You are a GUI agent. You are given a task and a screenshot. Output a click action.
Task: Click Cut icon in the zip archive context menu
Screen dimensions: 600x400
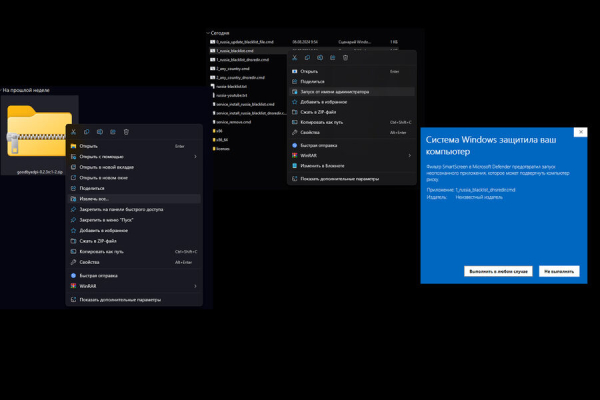pyautogui.click(x=73, y=132)
